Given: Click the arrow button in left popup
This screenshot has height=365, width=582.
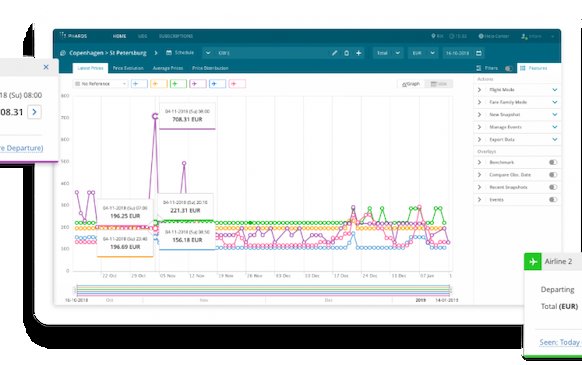Looking at the screenshot, I should pyautogui.click(x=35, y=112).
